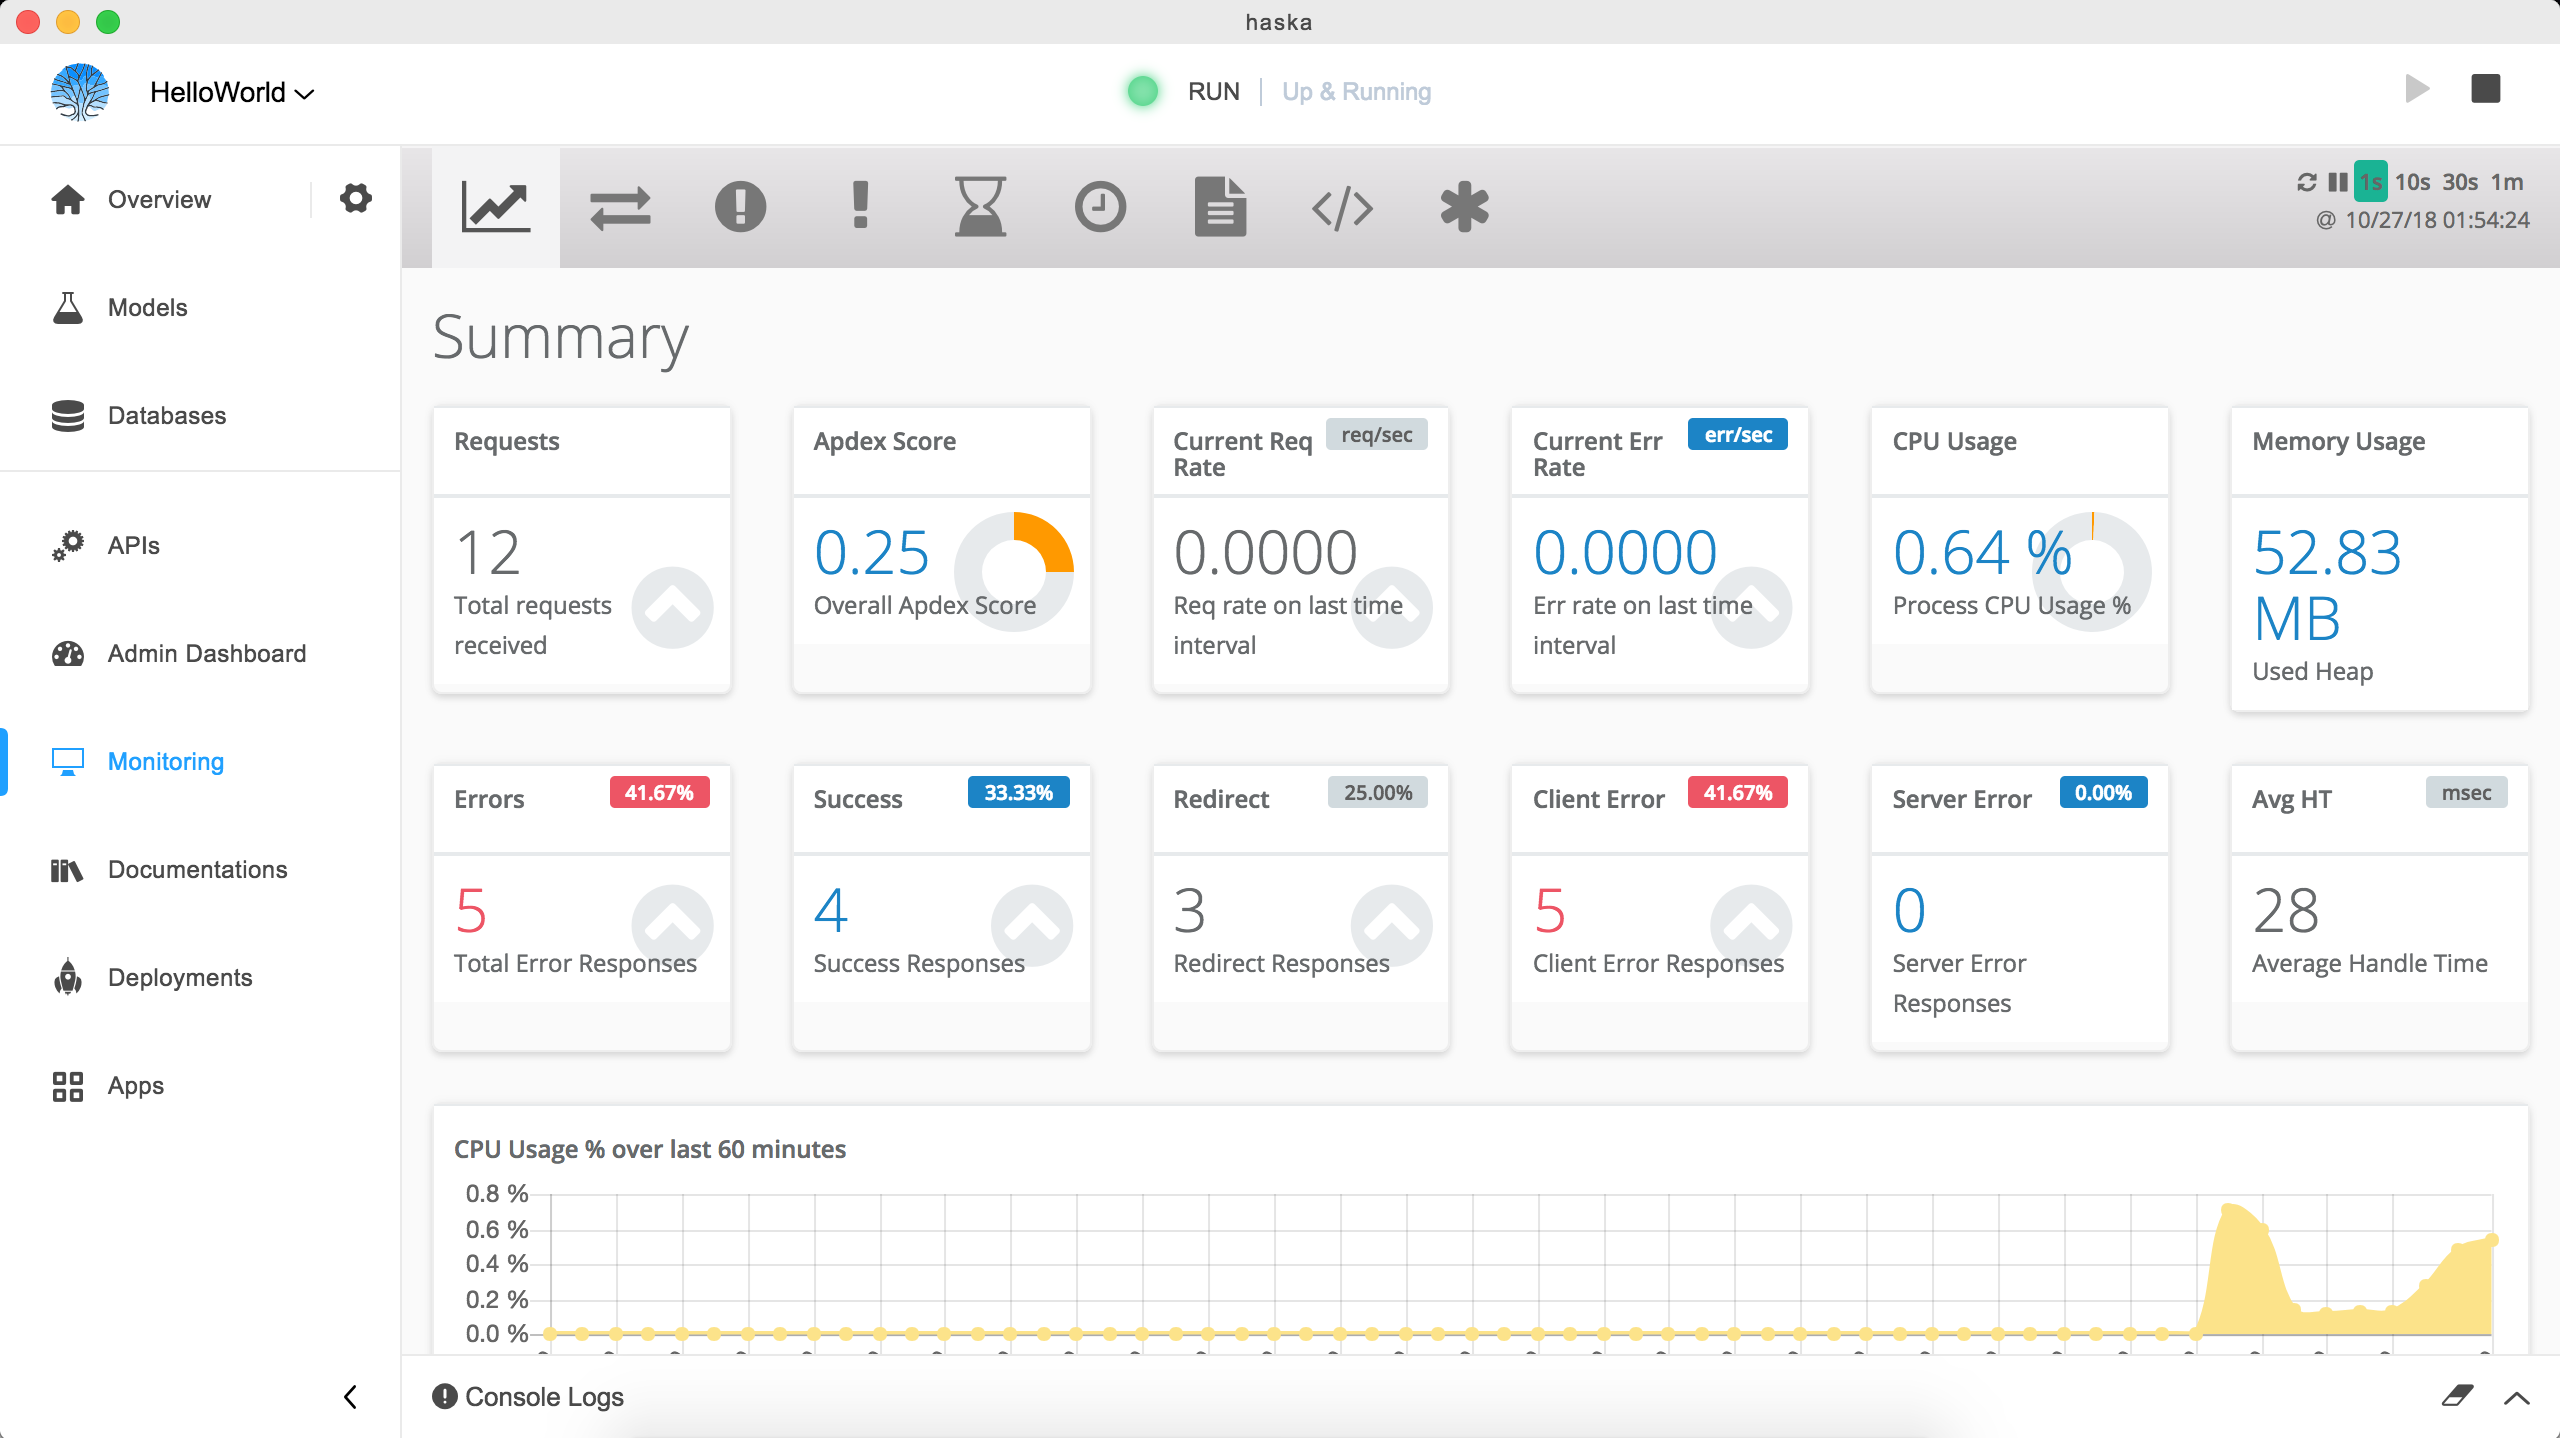Click the gear settings icon beside Overview
Image resolution: width=2560 pixels, height=1438 pixels.
[x=356, y=198]
